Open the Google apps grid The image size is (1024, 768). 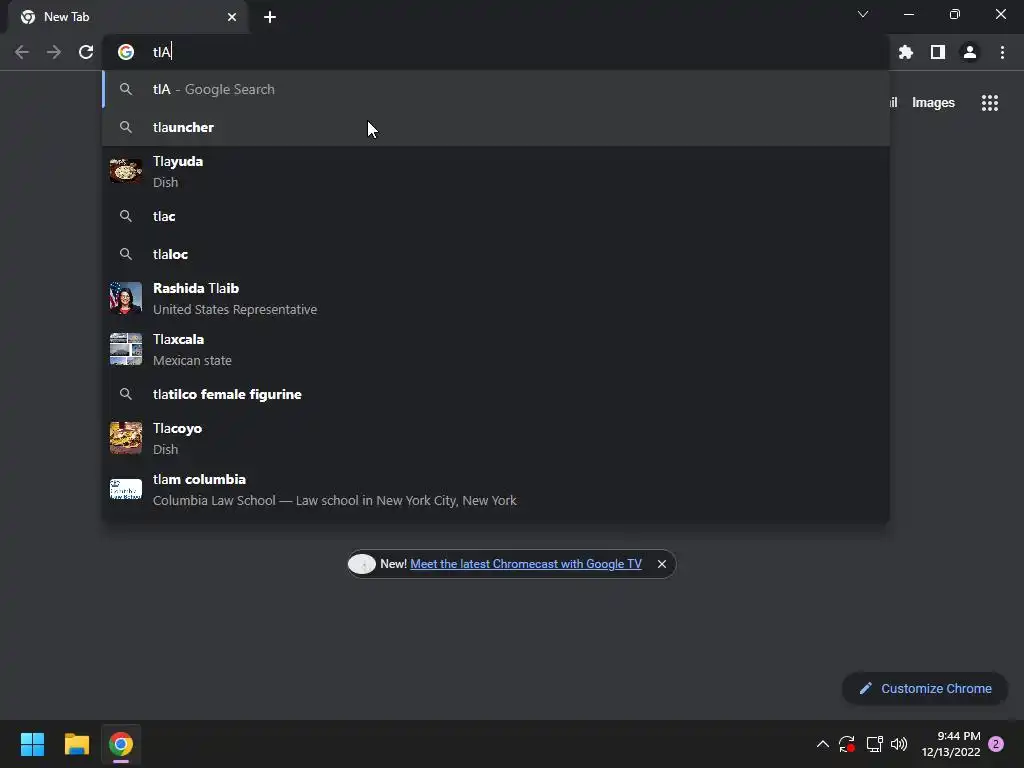990,103
